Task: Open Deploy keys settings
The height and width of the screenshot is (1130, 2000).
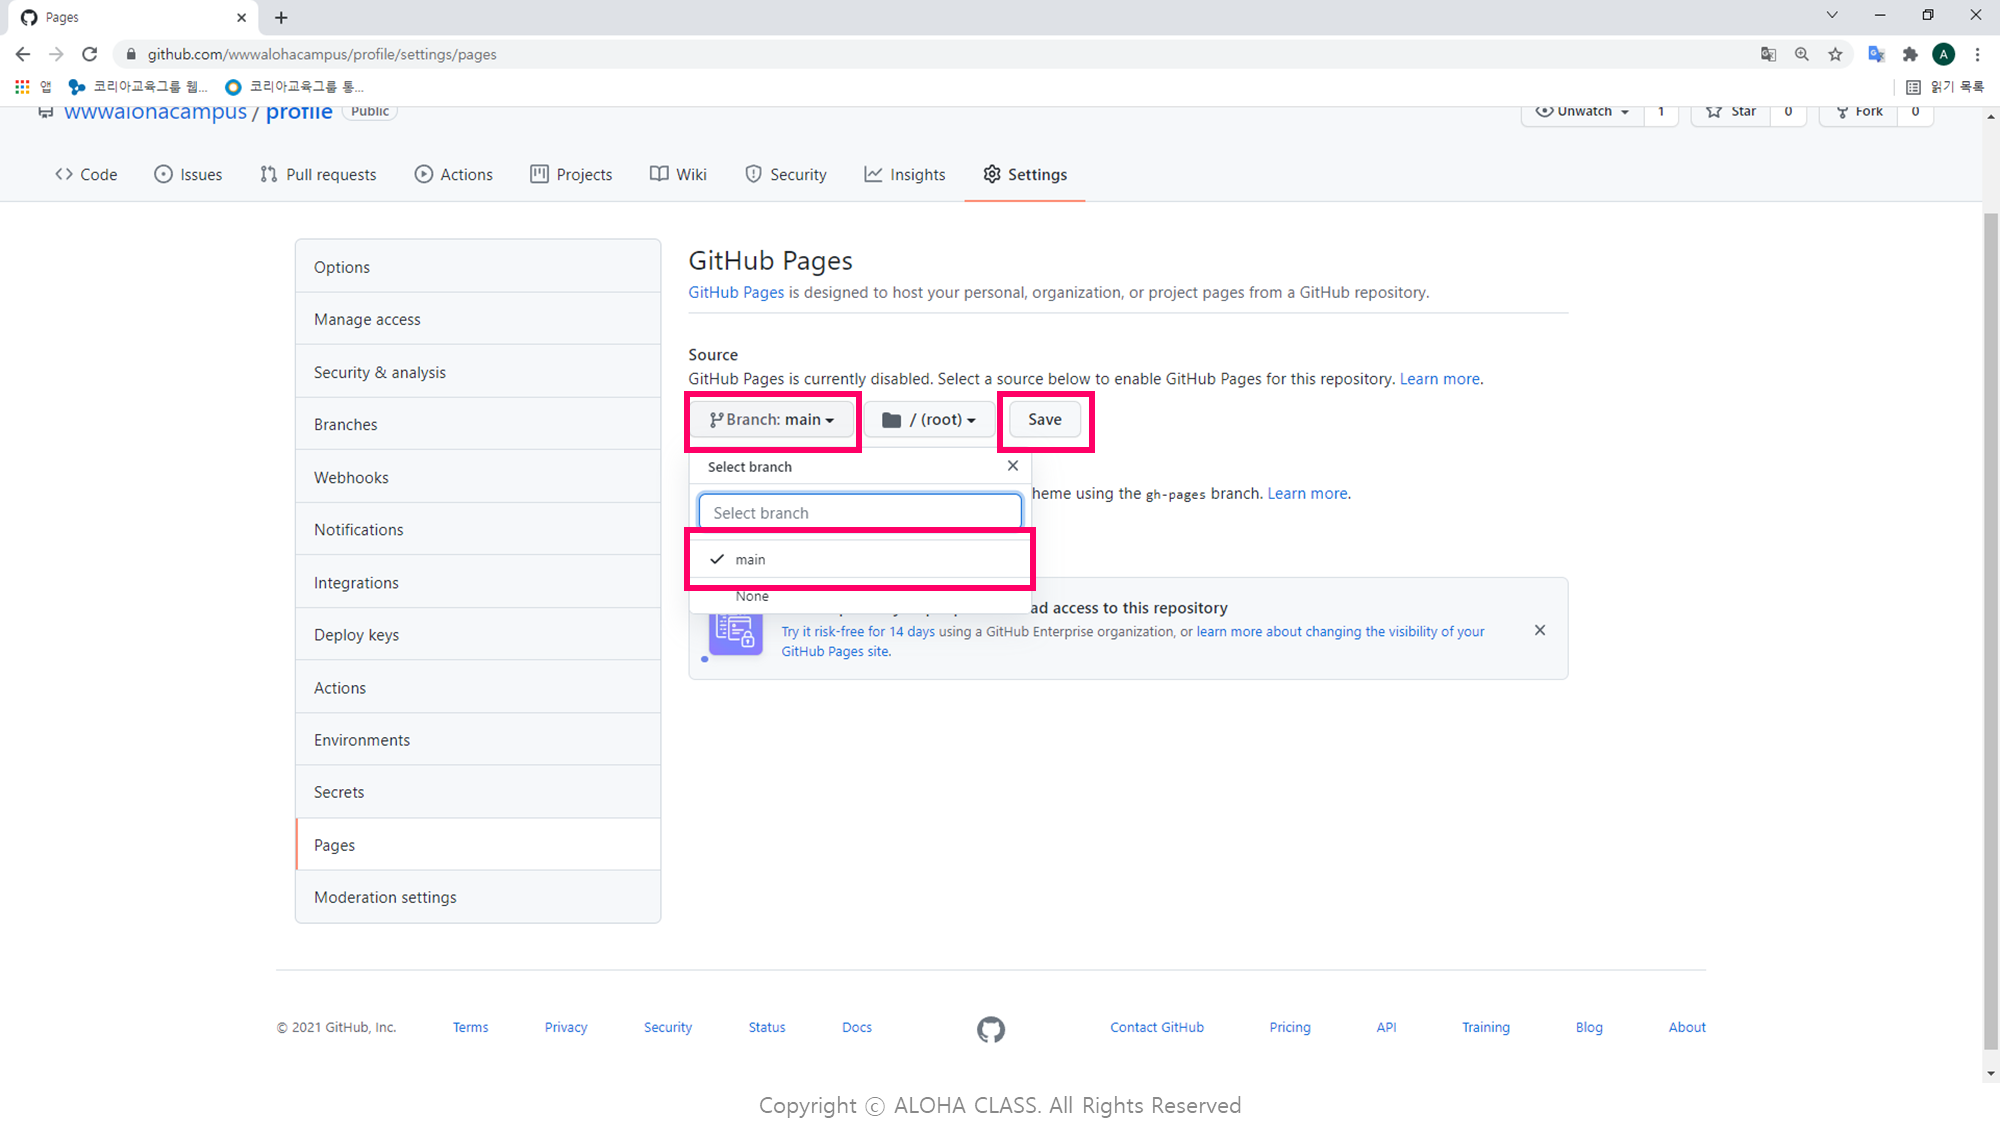Action: point(478,635)
